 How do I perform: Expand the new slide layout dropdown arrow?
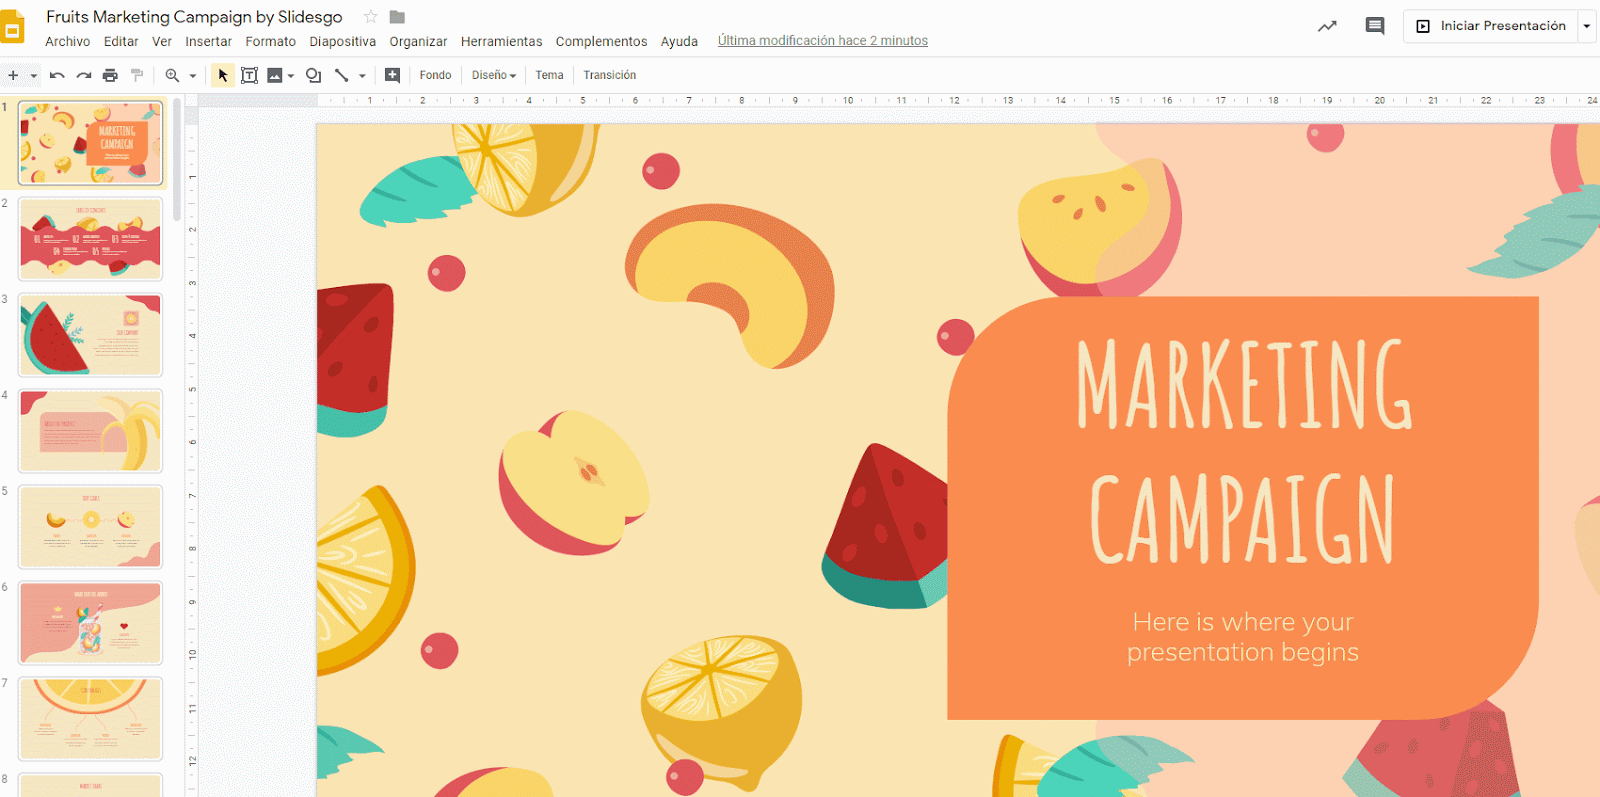(33, 75)
